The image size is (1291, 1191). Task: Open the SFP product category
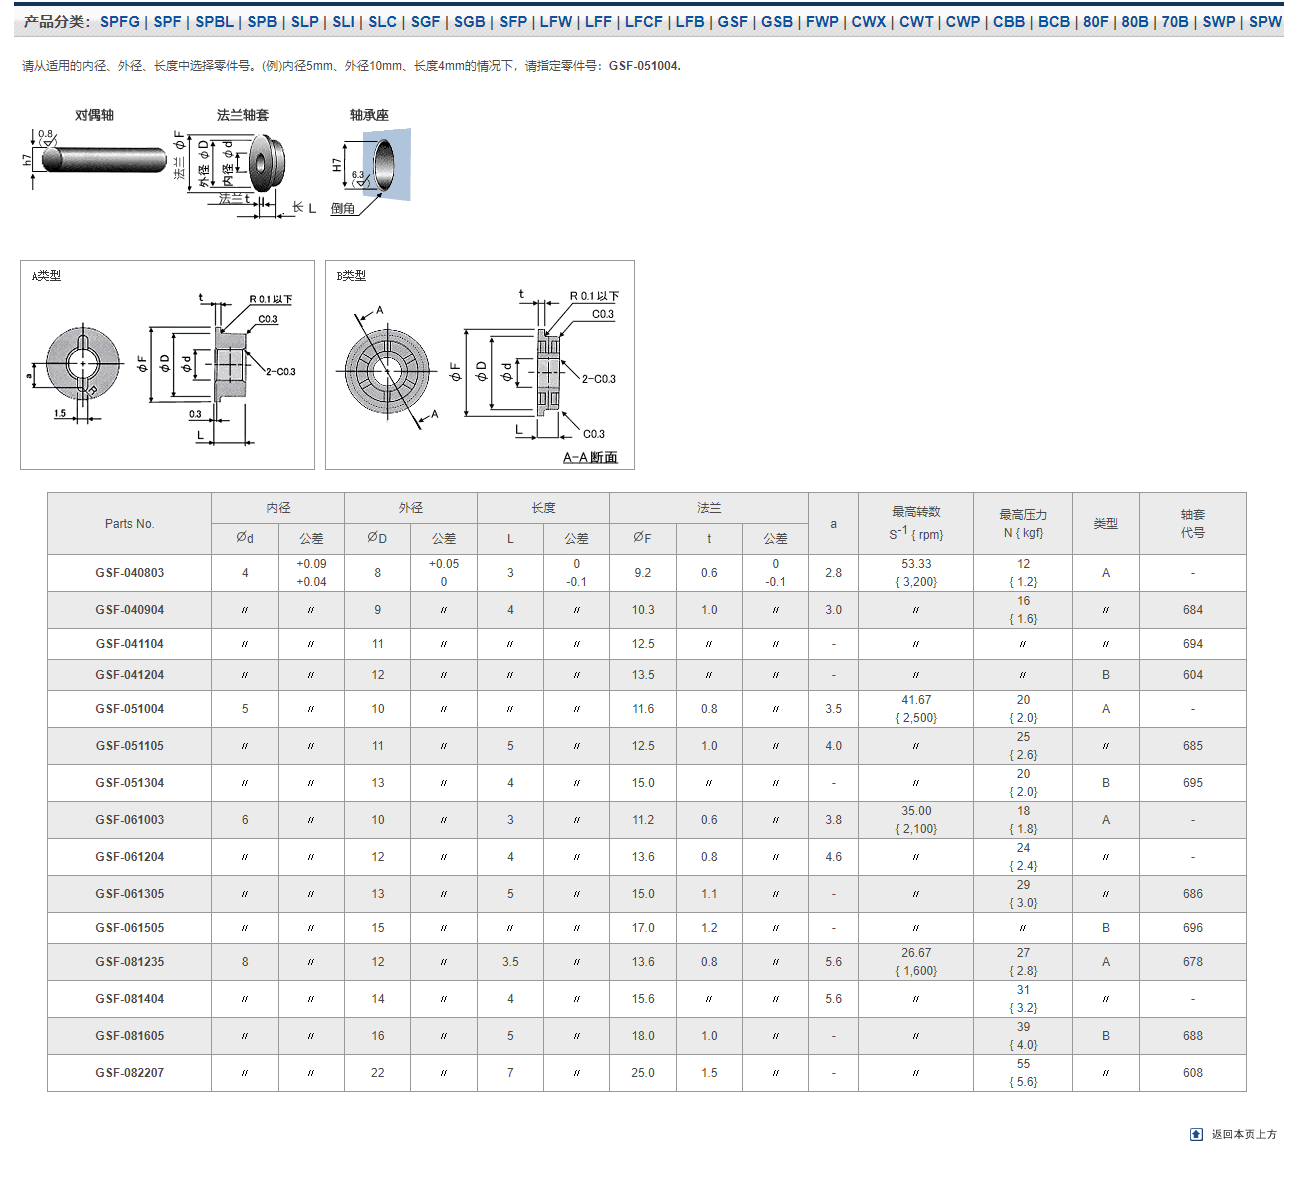click(x=513, y=21)
